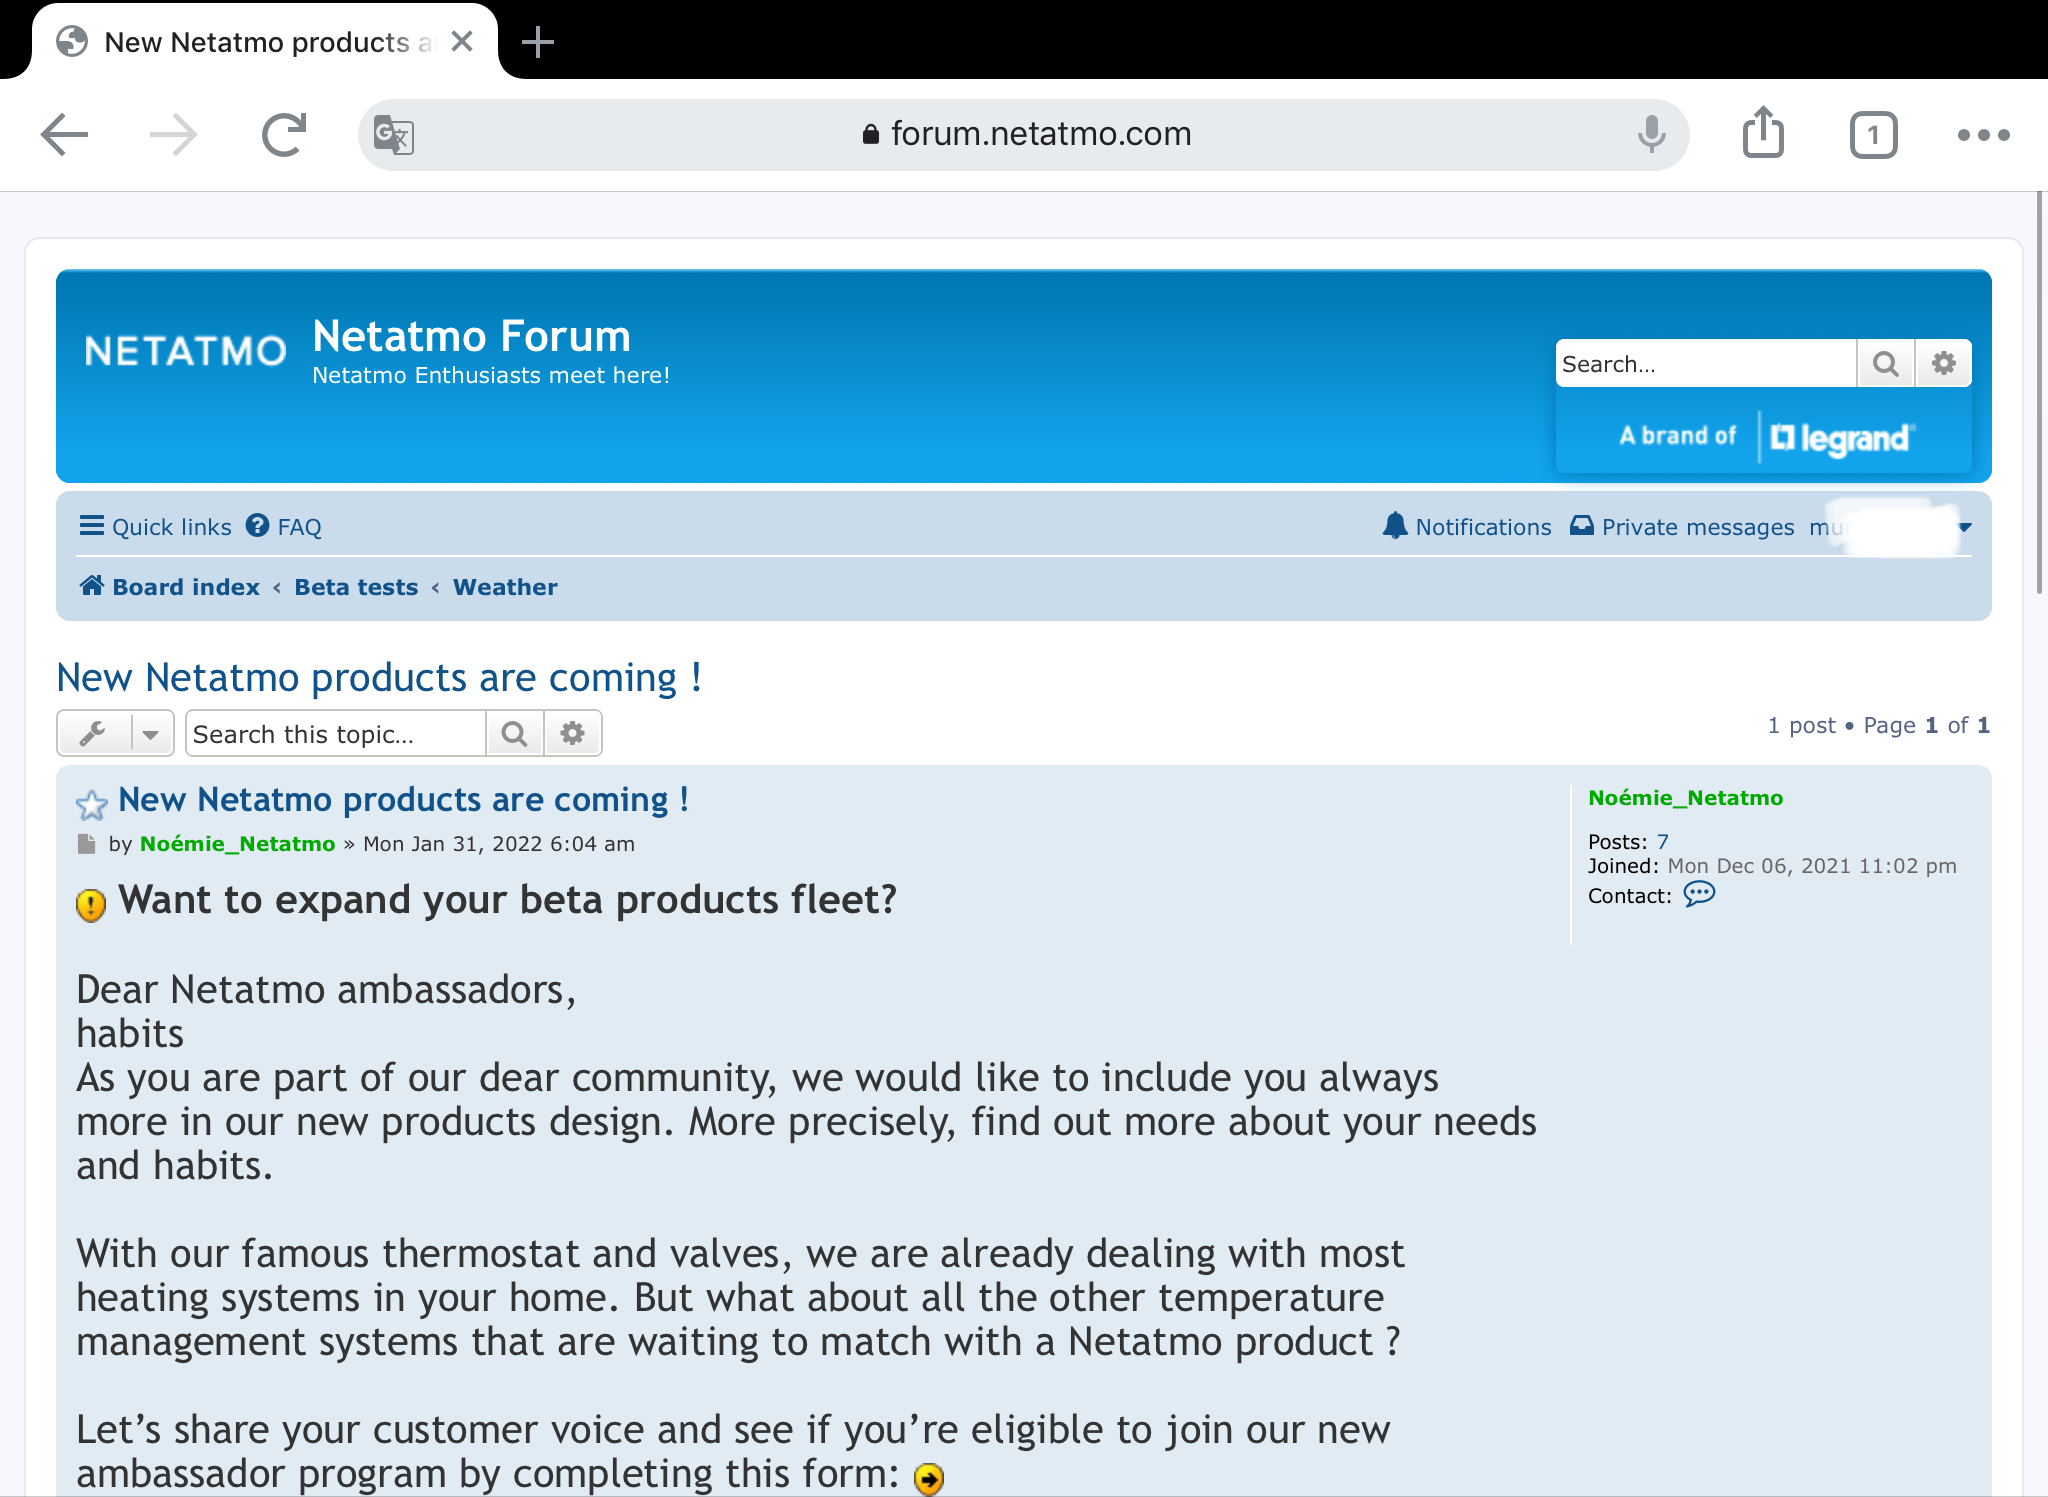Go to Weather breadcrumb
The image size is (2048, 1497).
[505, 587]
